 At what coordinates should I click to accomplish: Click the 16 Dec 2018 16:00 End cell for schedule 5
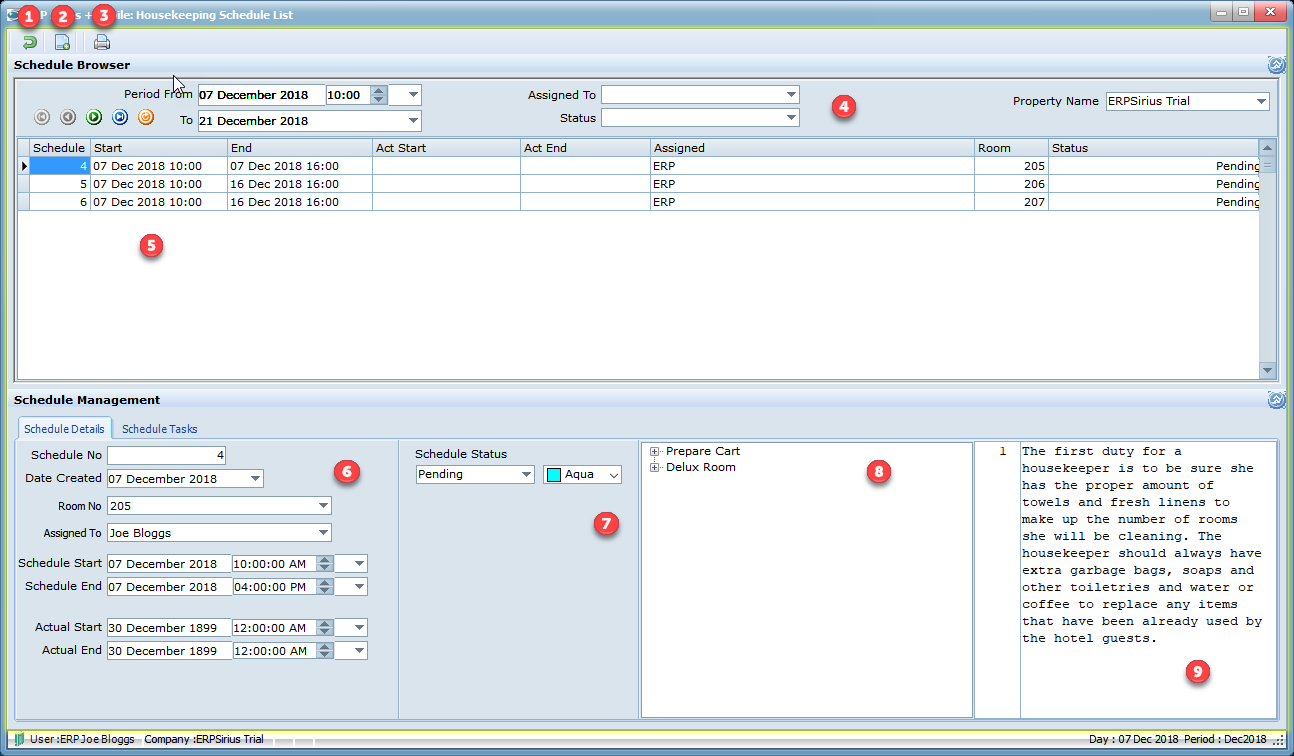(x=300, y=184)
